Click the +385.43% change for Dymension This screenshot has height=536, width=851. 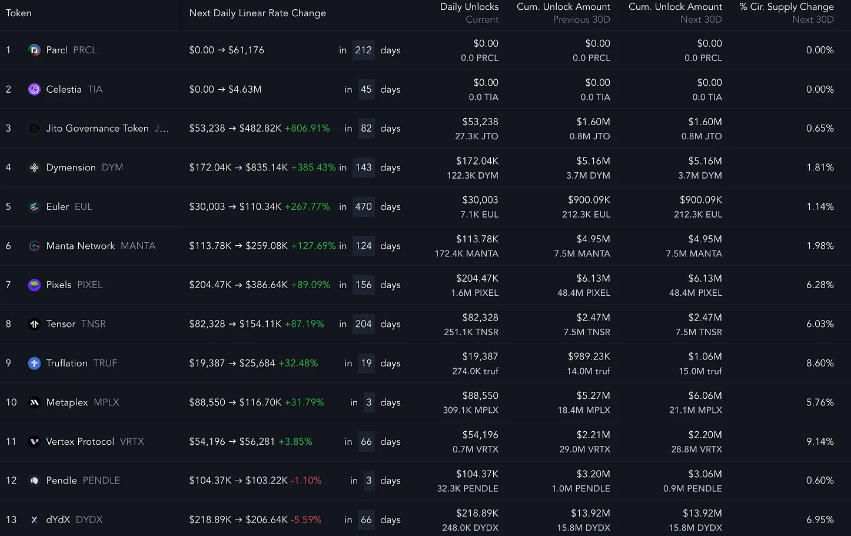coord(313,167)
